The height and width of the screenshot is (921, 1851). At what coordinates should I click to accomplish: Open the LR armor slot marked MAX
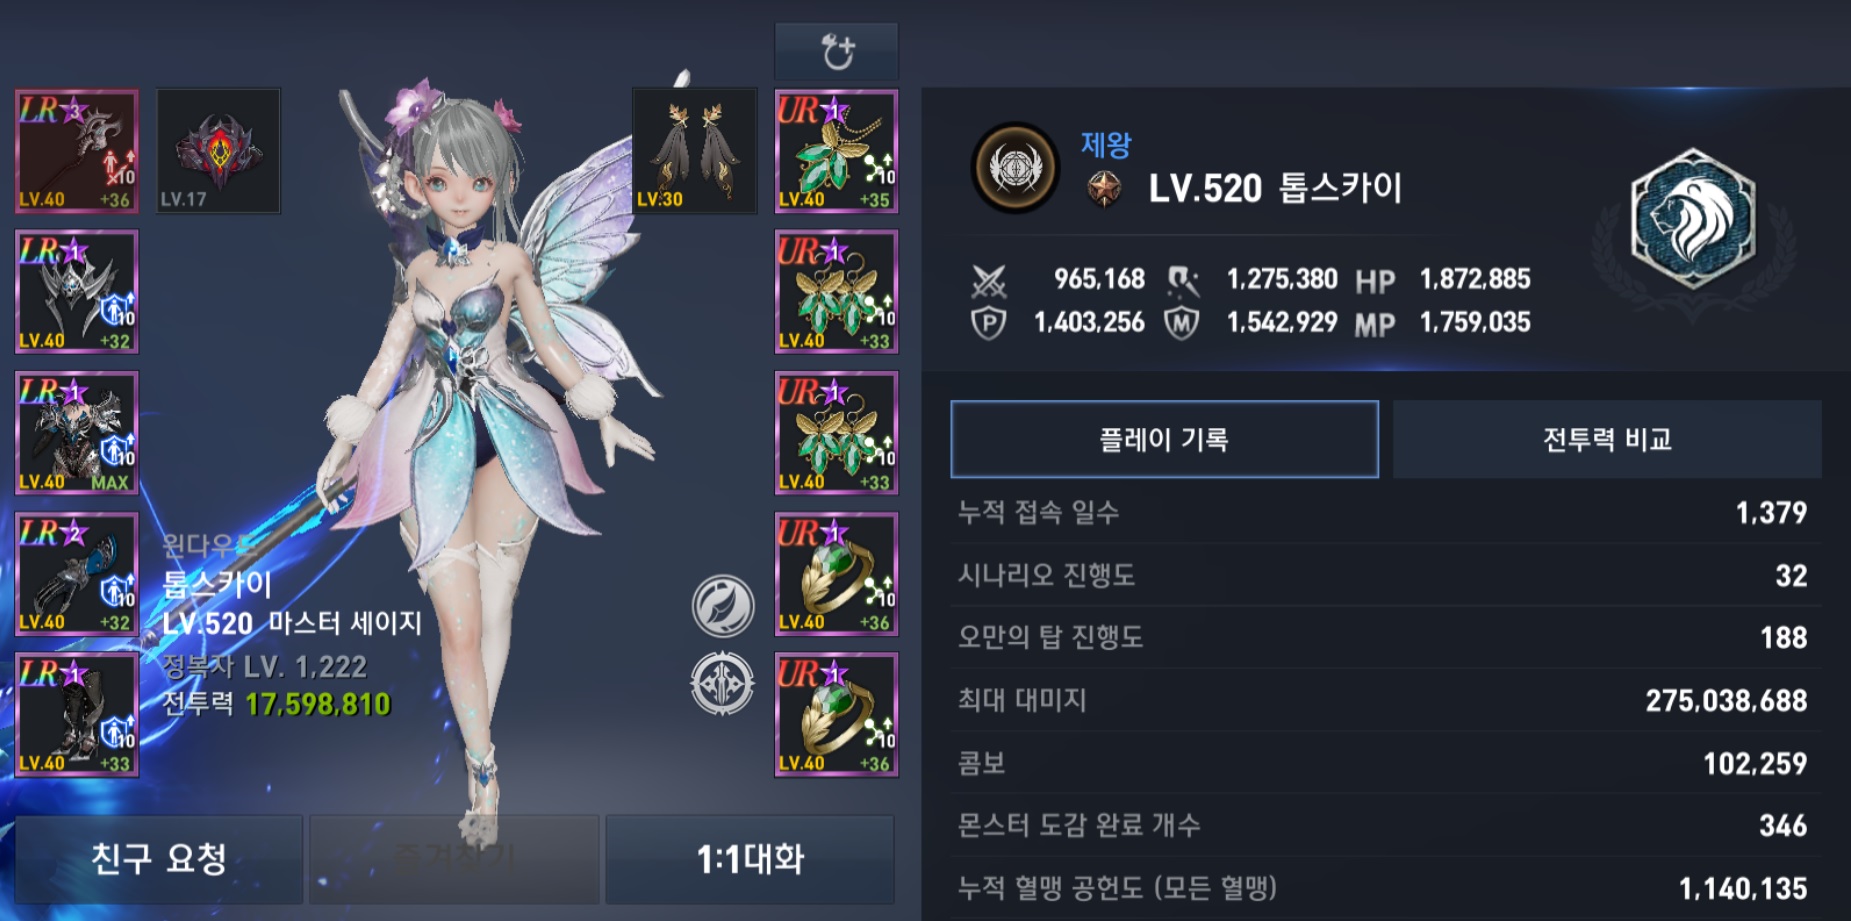[x=77, y=433]
